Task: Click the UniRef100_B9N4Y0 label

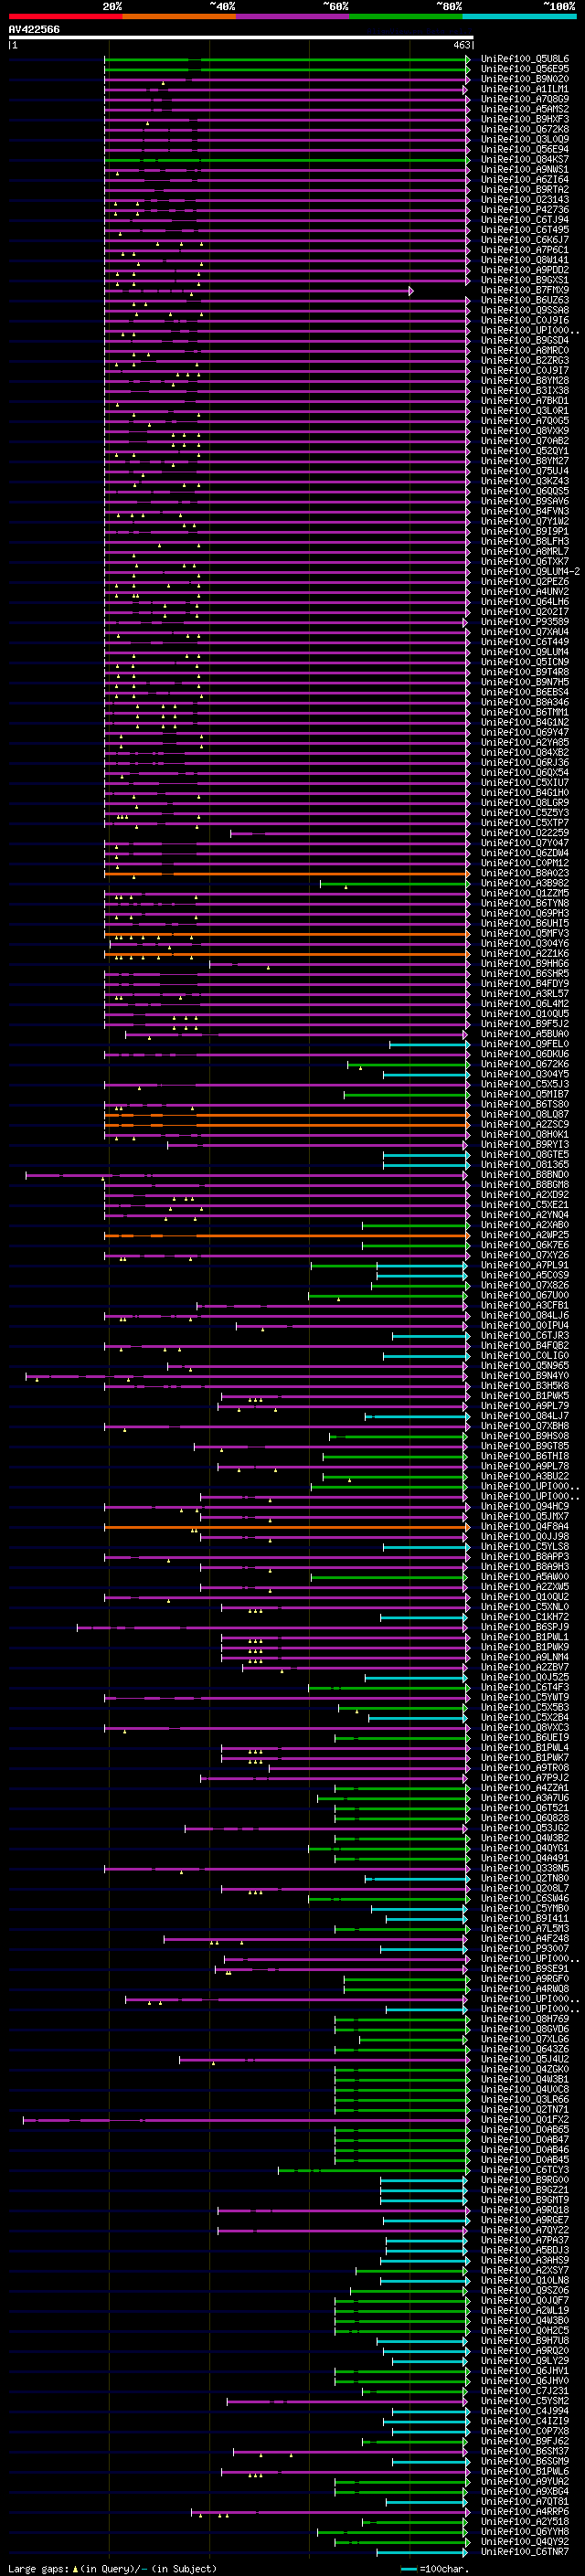Action: [525, 1376]
